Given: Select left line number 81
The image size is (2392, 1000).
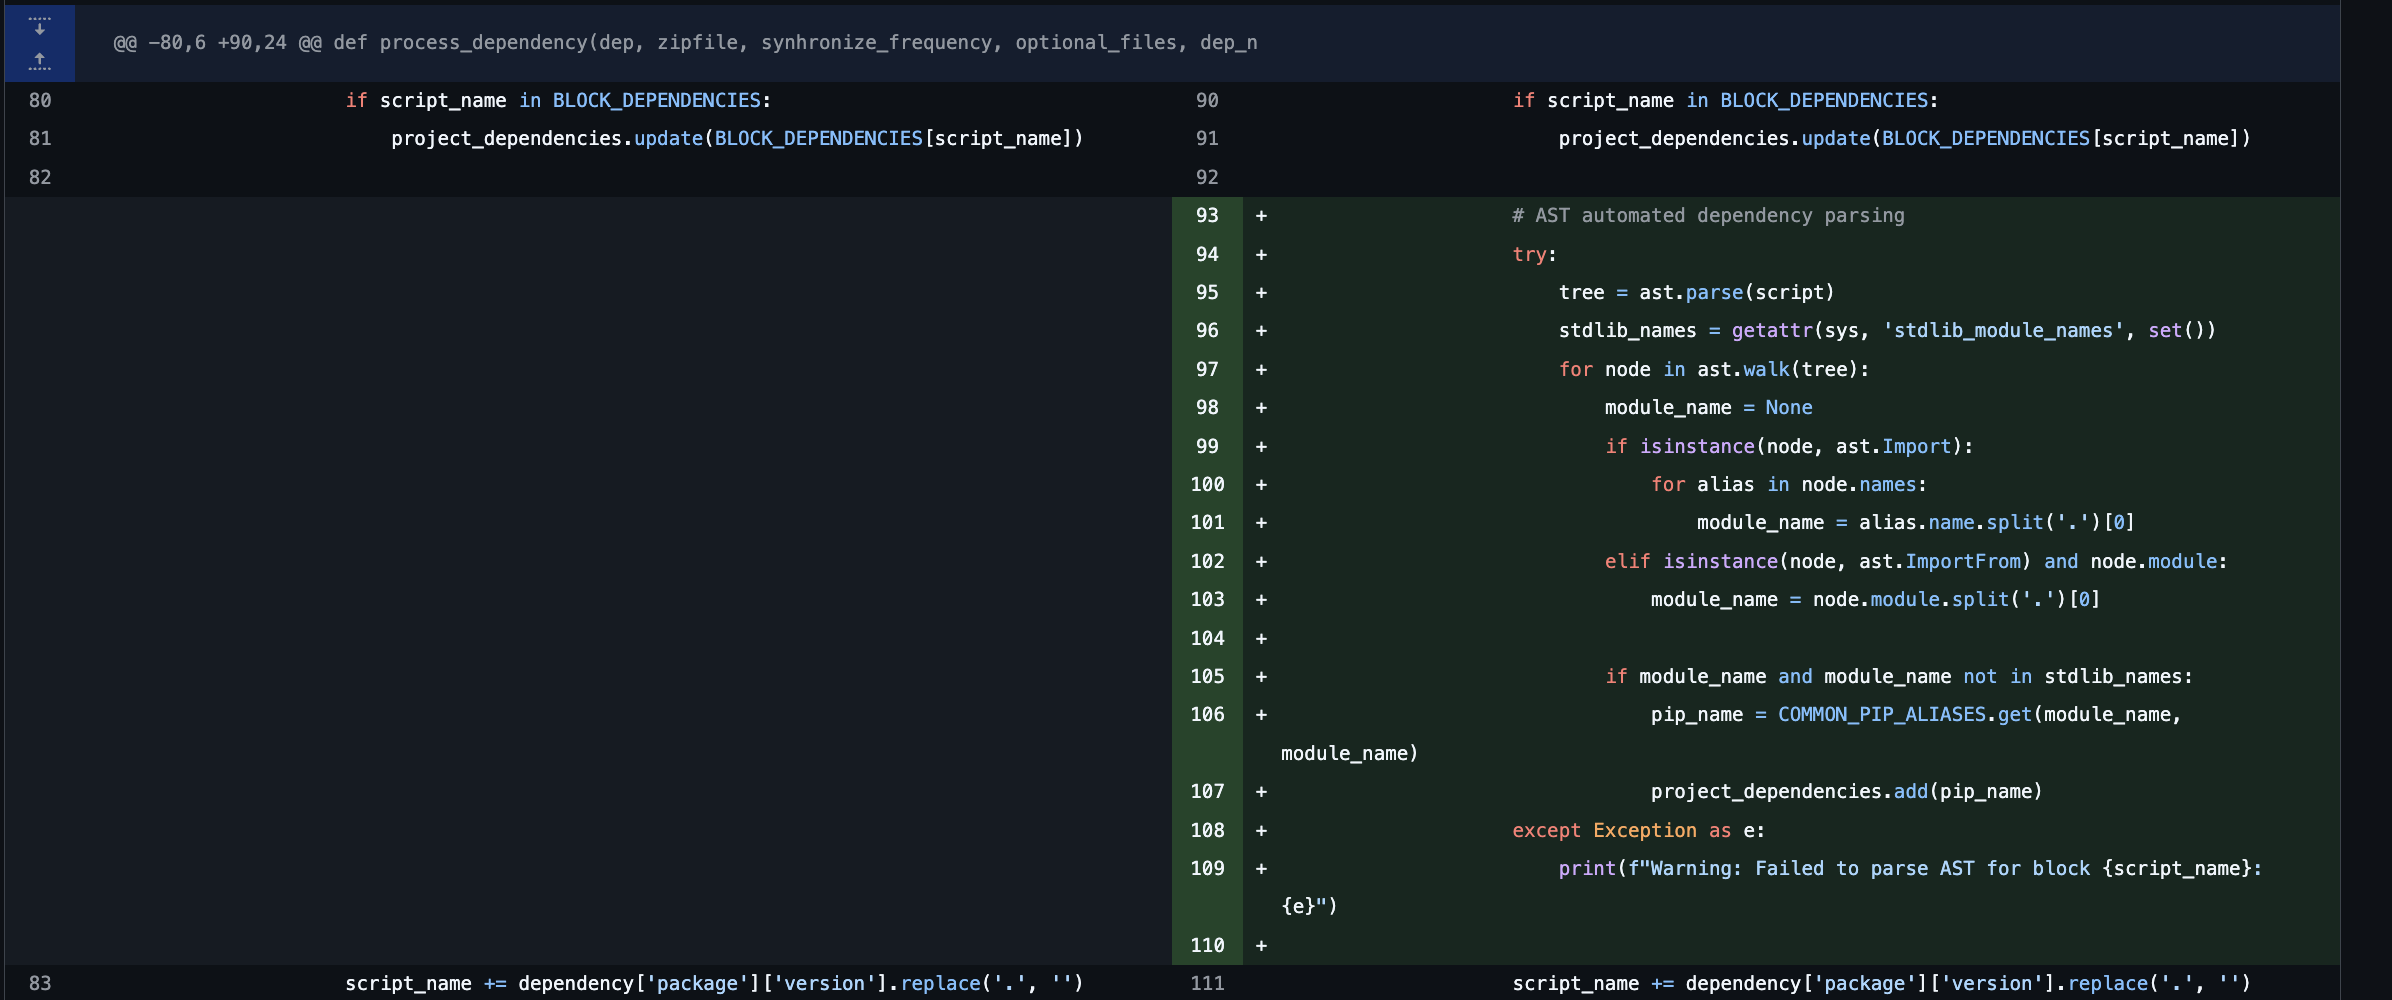Looking at the screenshot, I should click(40, 138).
